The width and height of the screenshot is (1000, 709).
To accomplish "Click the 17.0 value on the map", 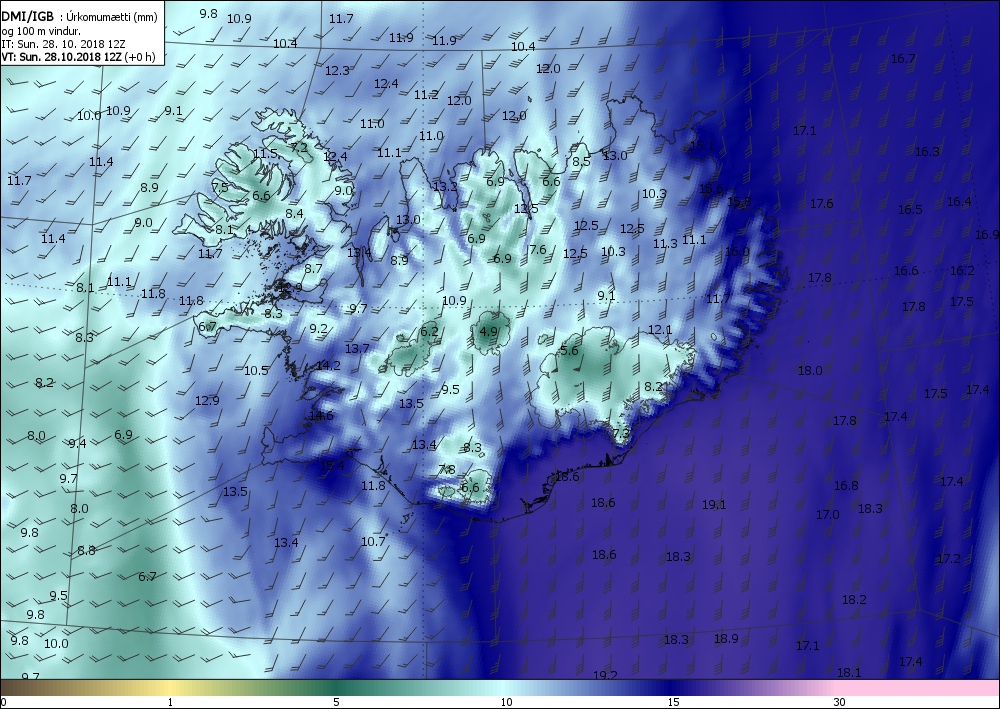I will (x=827, y=515).
